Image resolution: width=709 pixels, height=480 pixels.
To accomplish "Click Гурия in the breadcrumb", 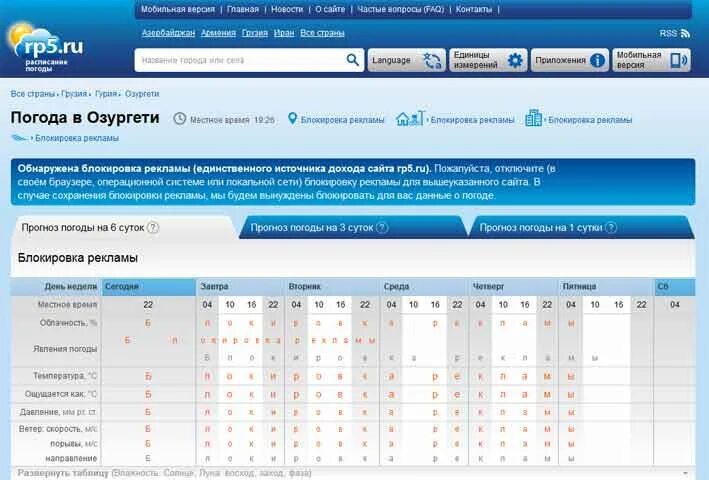I will tap(106, 94).
